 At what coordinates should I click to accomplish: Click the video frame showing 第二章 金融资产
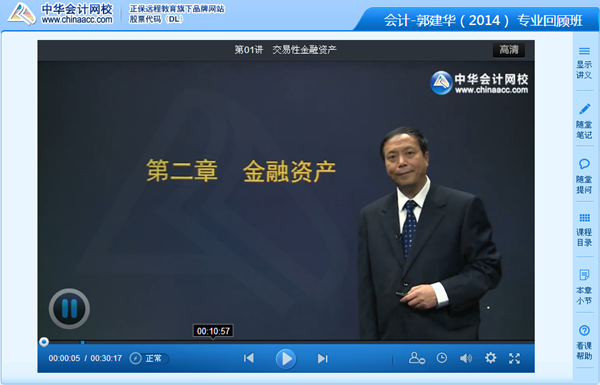click(286, 201)
